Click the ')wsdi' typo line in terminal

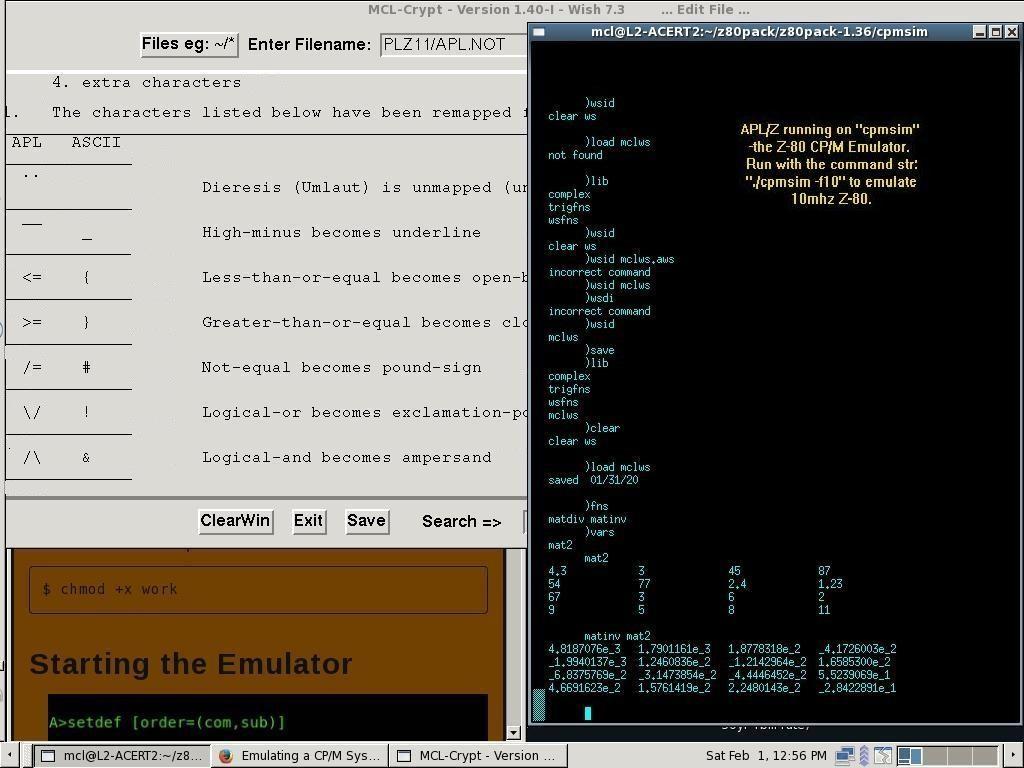pyautogui.click(x=599, y=298)
